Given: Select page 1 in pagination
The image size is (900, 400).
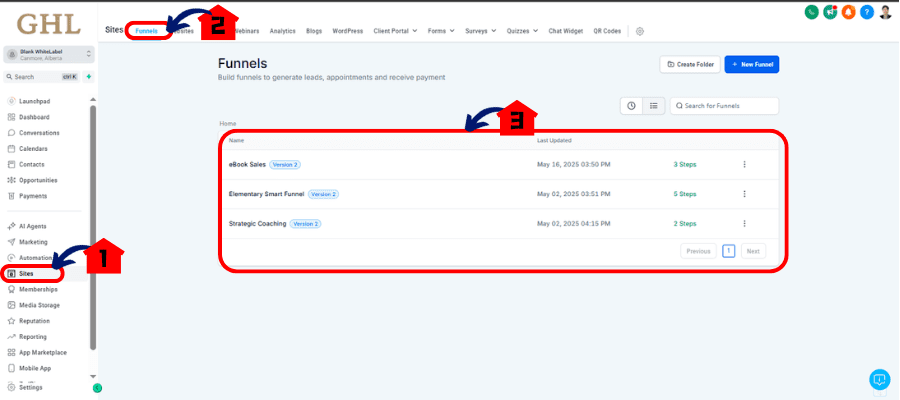Looking at the screenshot, I should pos(729,251).
